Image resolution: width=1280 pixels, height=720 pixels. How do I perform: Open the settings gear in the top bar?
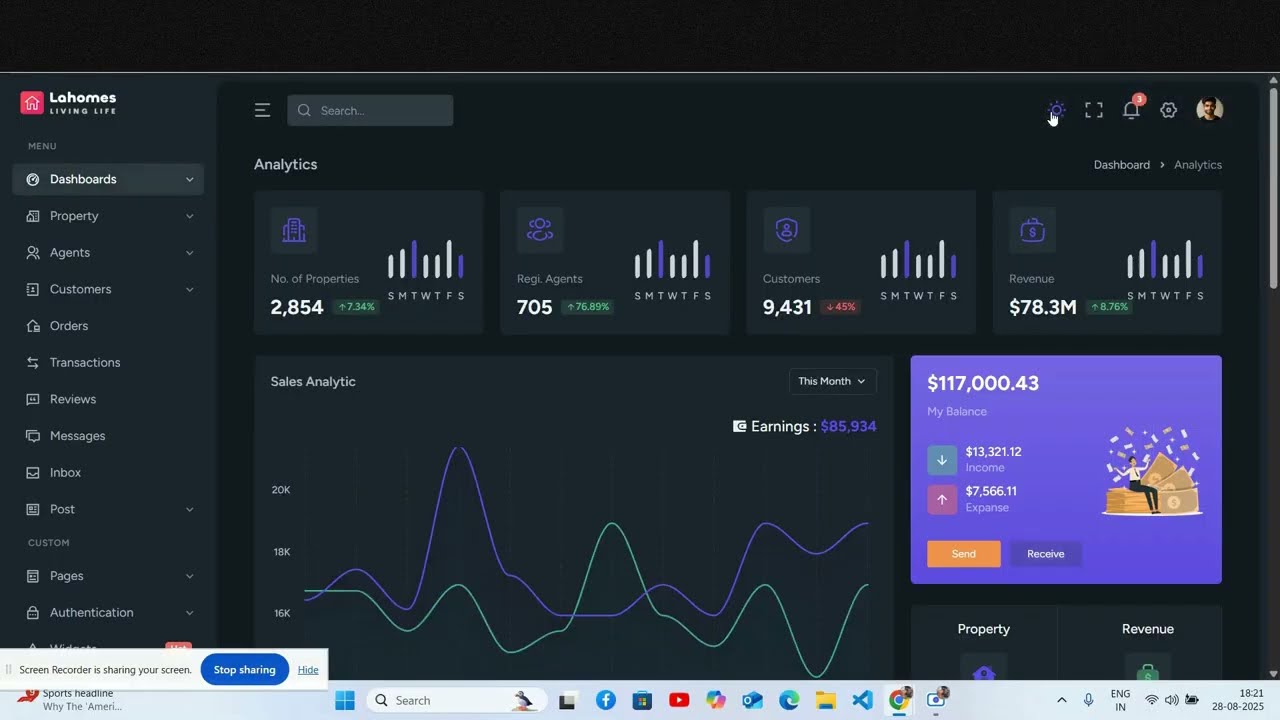[1168, 110]
